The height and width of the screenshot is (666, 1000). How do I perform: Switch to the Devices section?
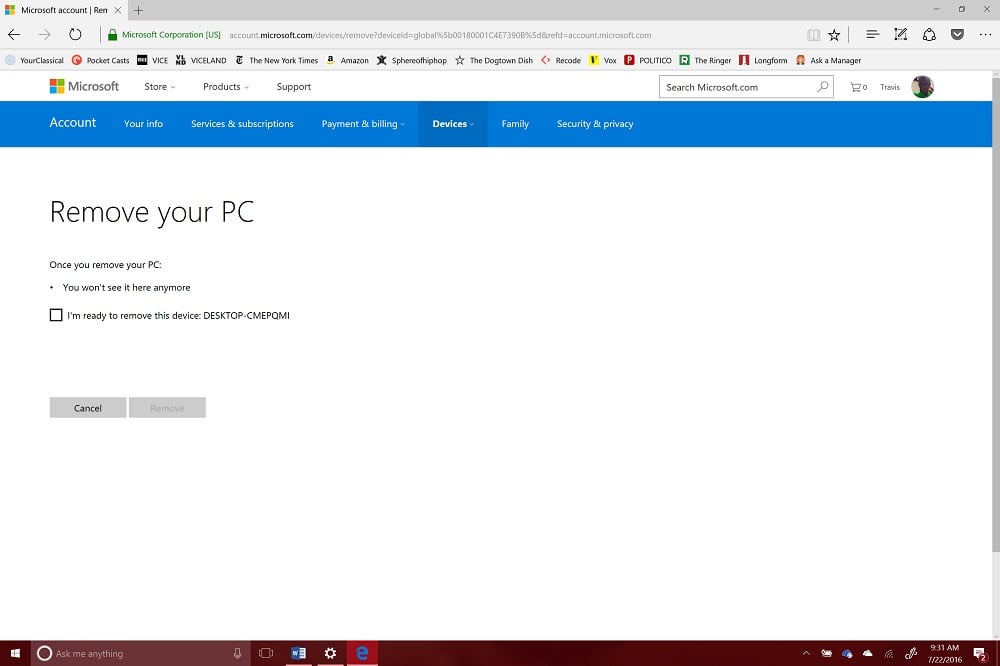pyautogui.click(x=451, y=124)
